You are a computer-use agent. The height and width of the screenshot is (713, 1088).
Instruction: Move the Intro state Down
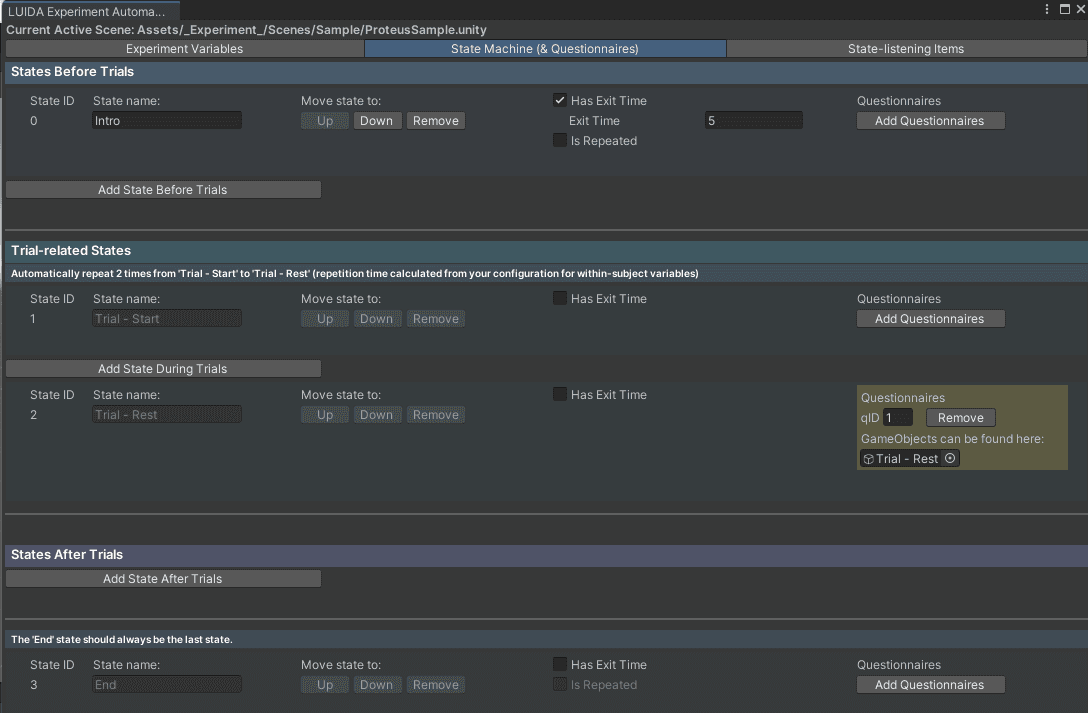point(377,121)
